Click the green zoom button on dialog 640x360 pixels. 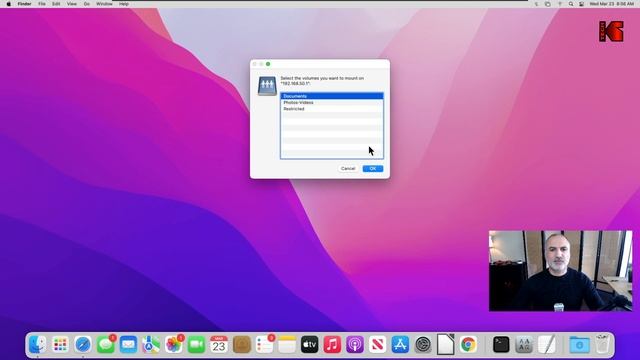[268, 64]
